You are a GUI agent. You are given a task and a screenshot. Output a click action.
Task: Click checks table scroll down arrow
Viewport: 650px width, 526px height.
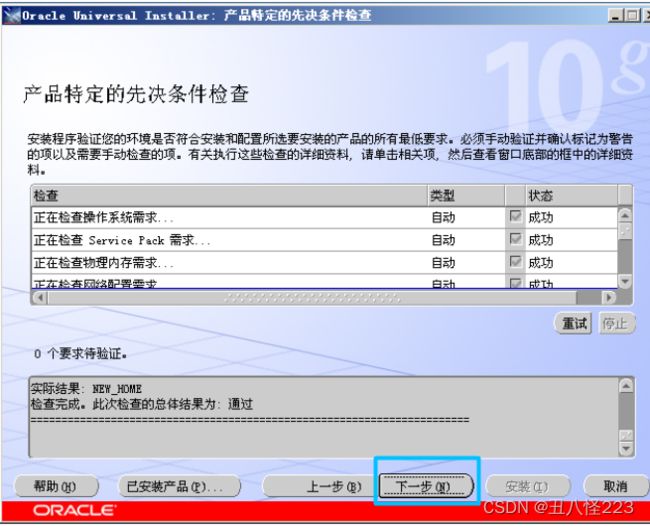(x=625, y=281)
